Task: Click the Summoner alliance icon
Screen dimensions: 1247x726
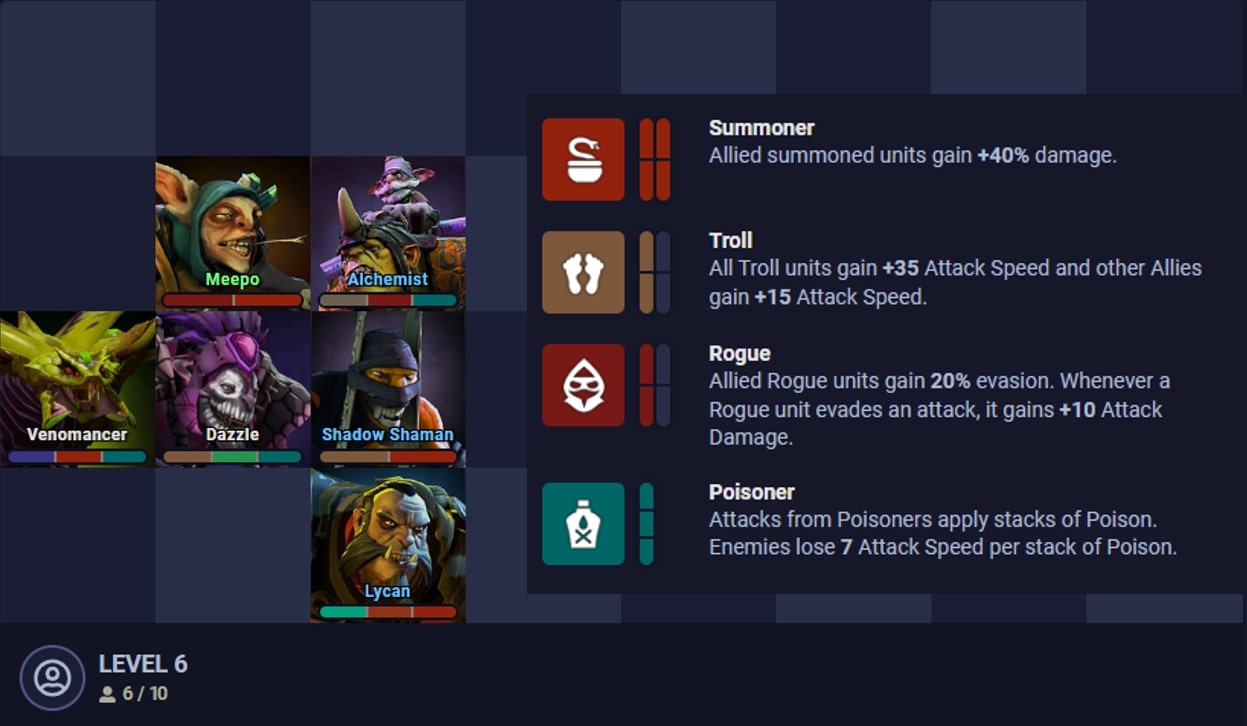Action: pos(583,159)
